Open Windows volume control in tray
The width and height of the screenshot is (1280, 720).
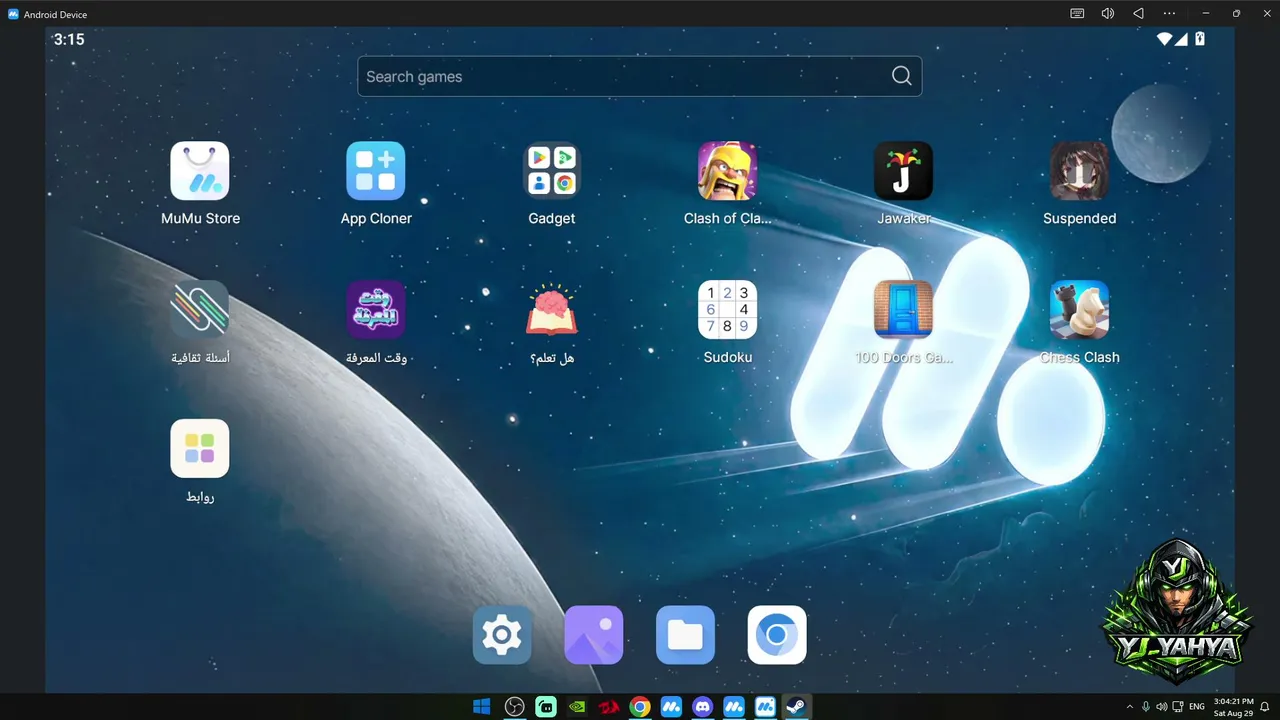[1162, 707]
